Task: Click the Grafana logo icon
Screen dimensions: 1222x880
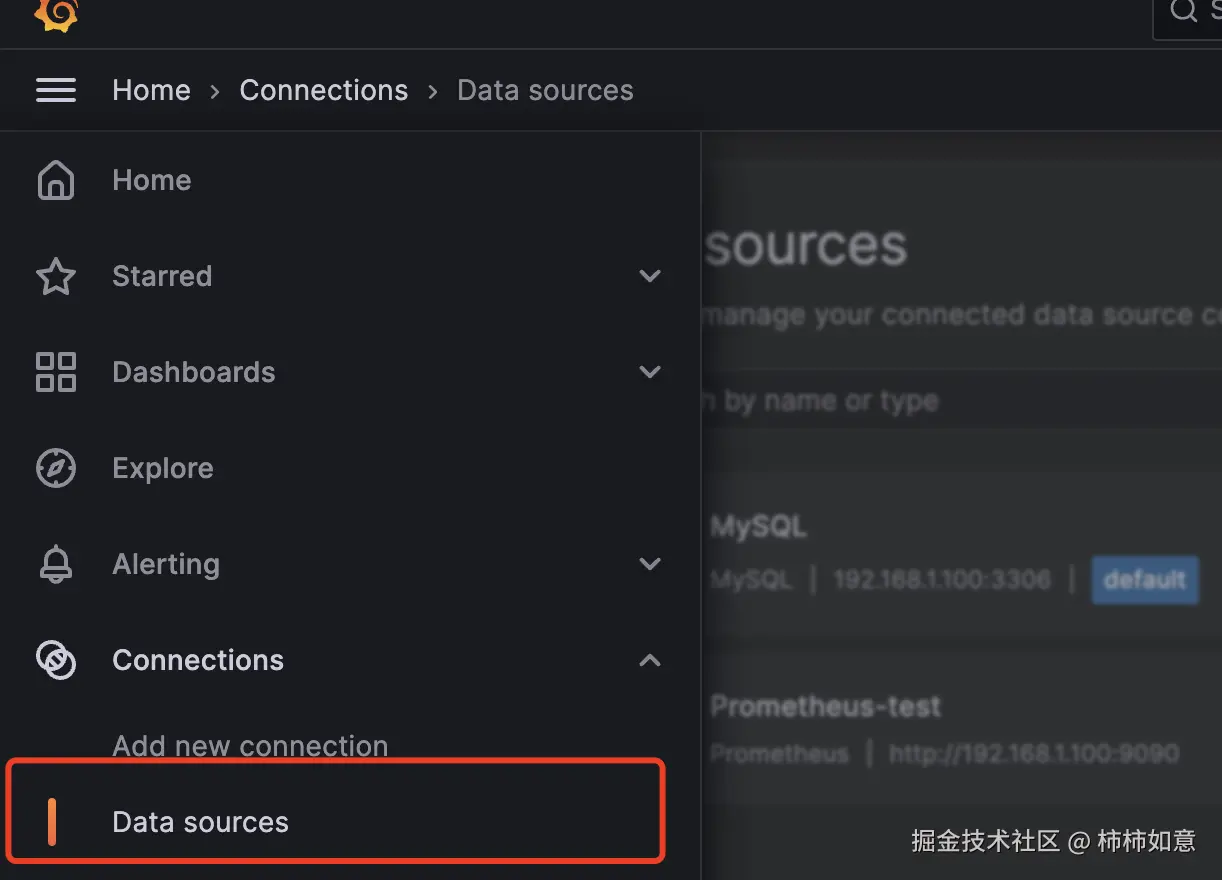Action: pos(56,16)
